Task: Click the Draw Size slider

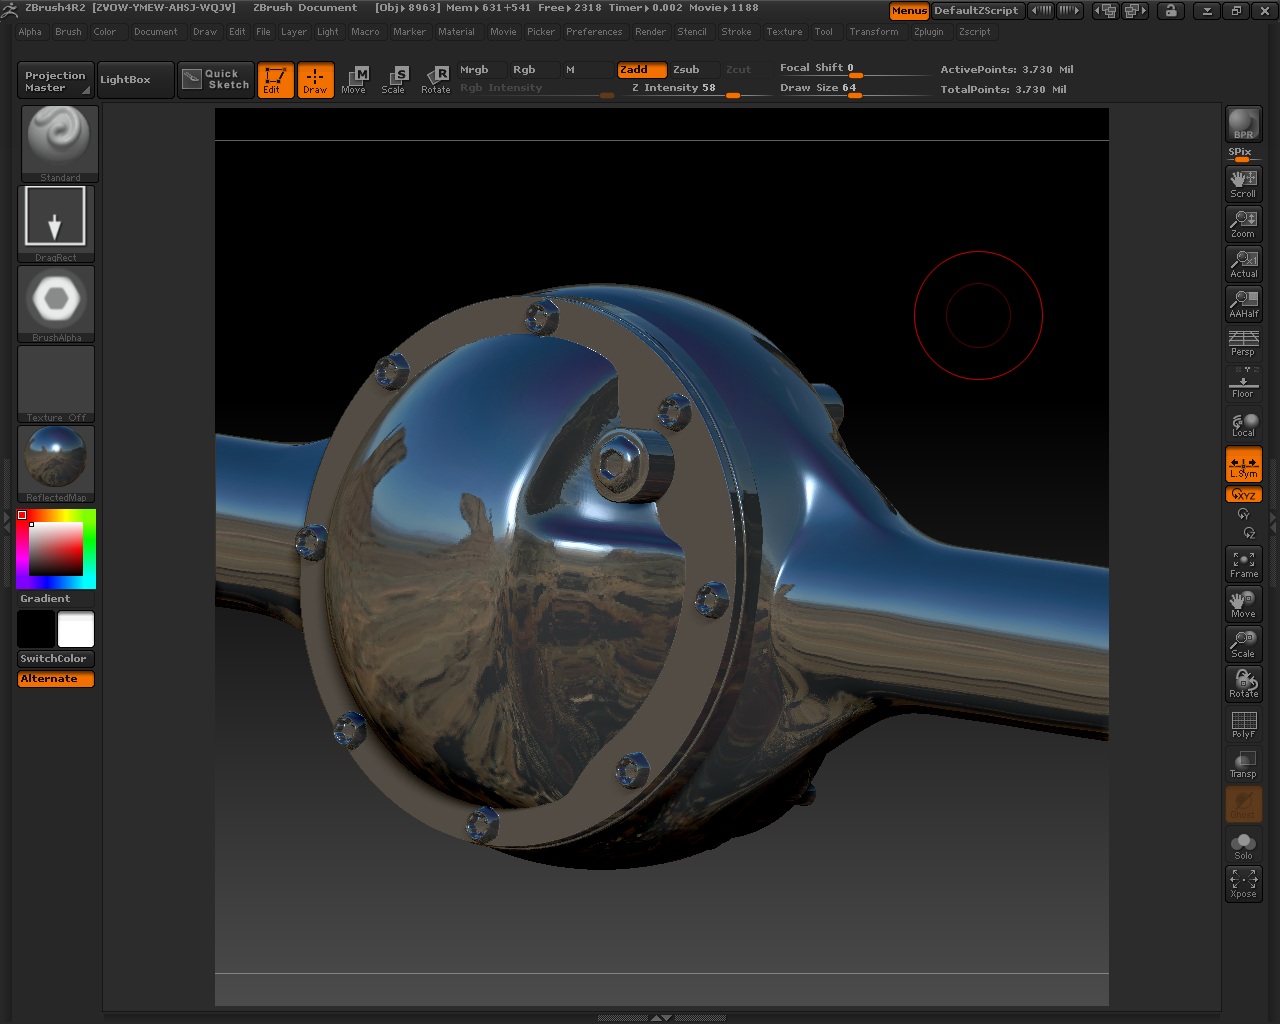Action: (855, 93)
